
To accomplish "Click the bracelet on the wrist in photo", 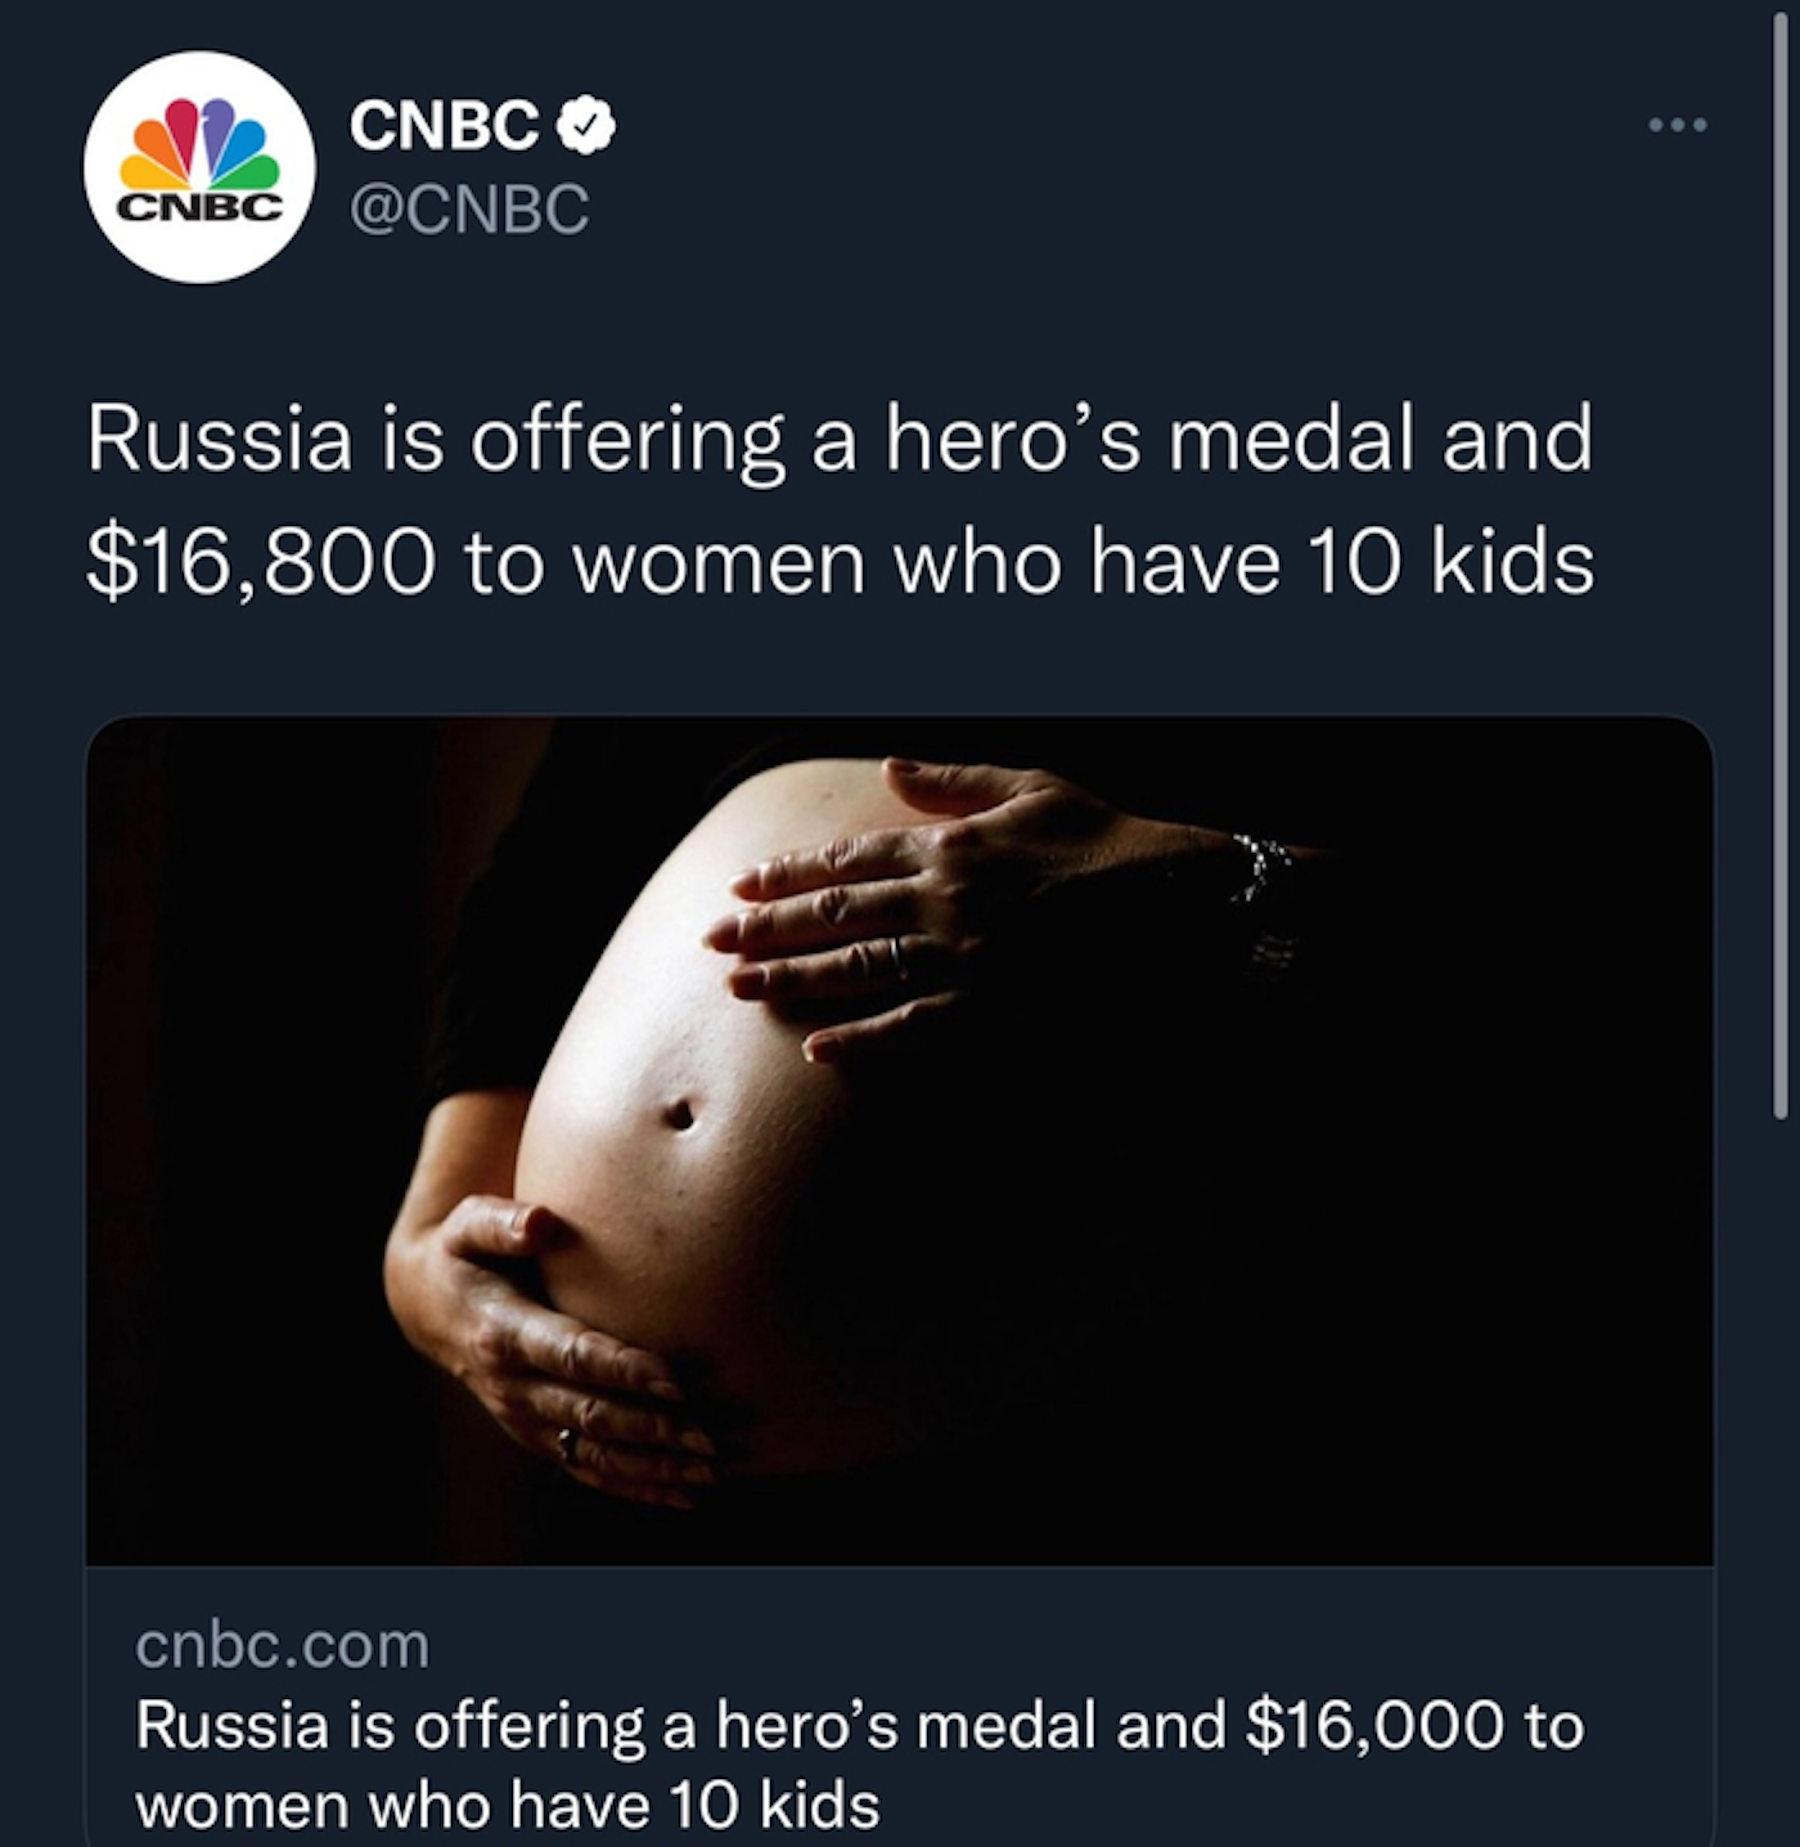I will [1258, 868].
